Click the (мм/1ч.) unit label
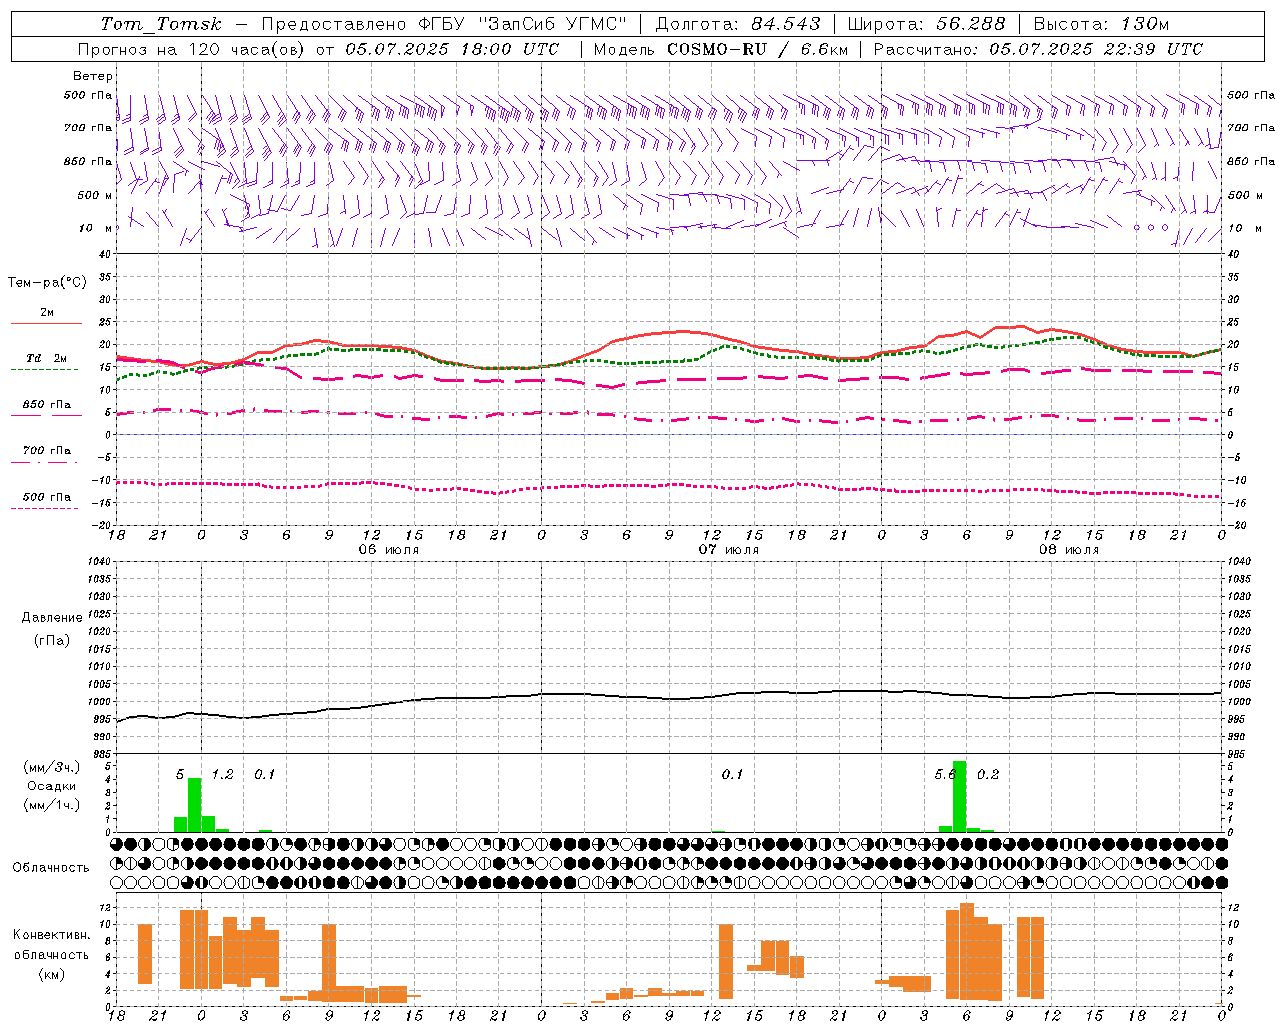The image size is (1280, 1024). pos(51,805)
